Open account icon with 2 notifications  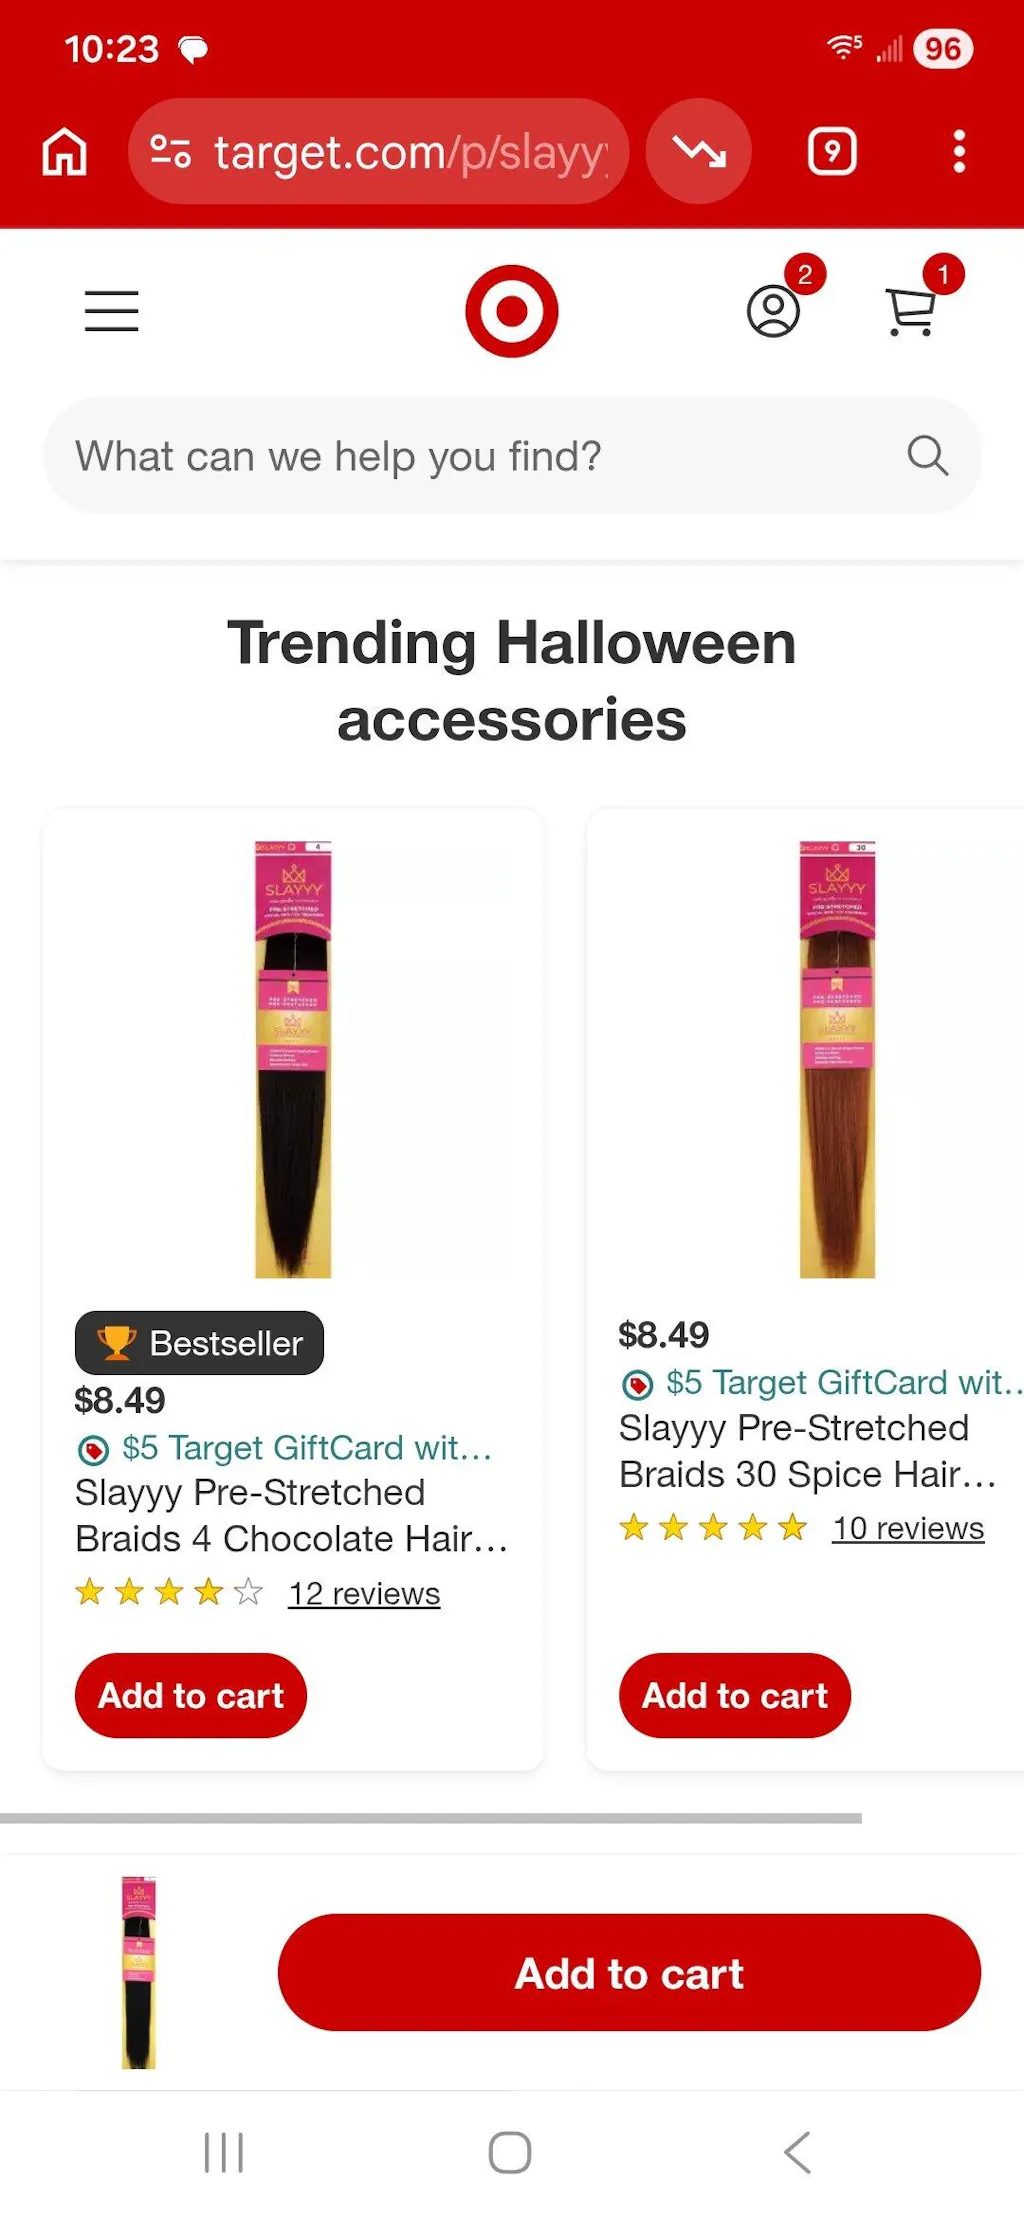coord(774,311)
